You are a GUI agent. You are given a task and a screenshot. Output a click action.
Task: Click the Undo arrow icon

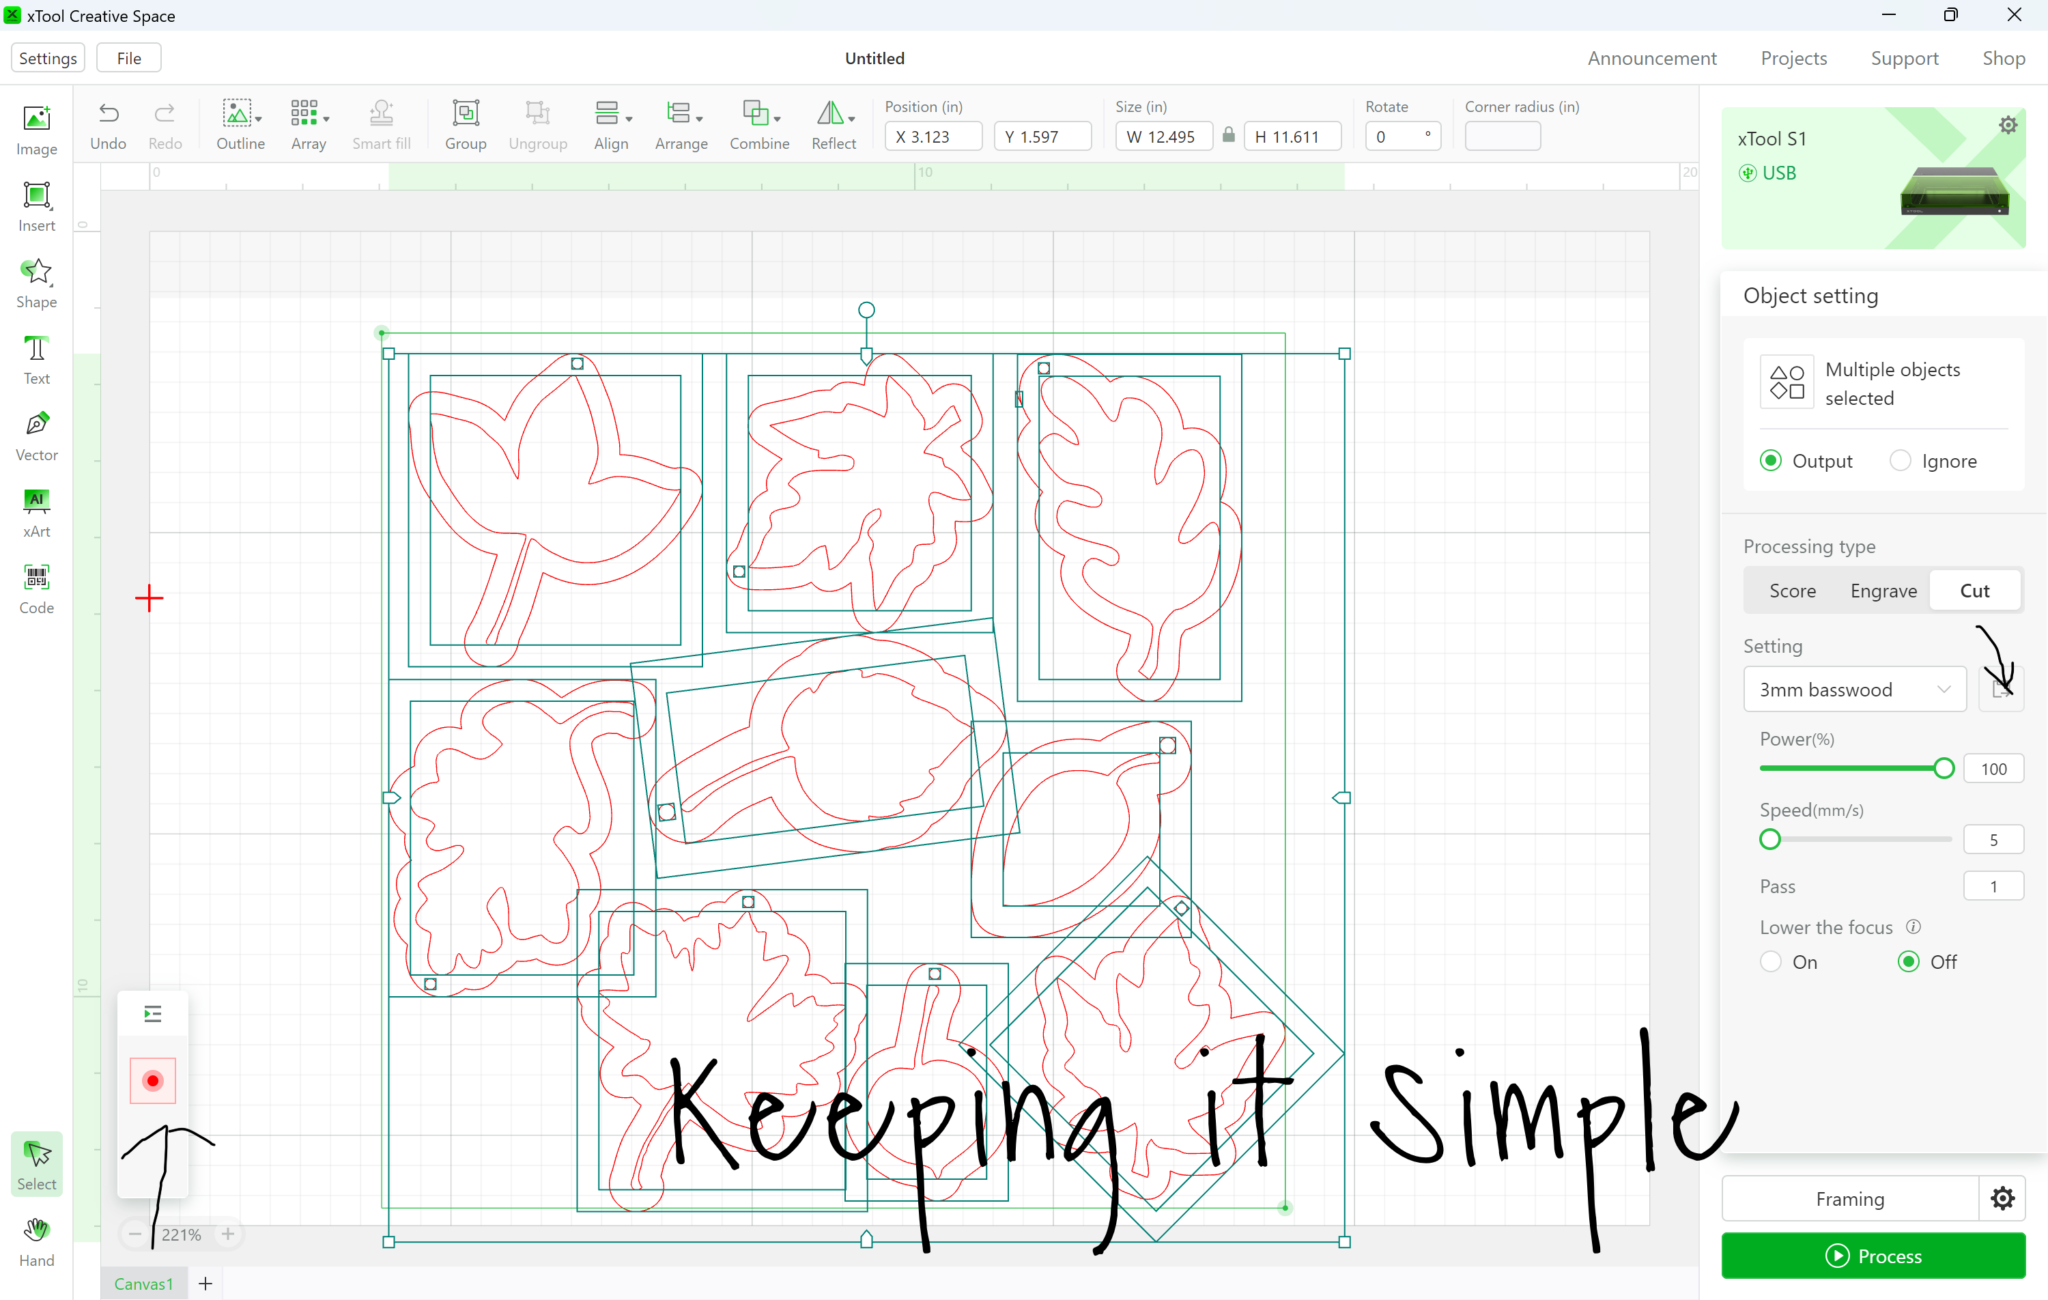click(x=108, y=113)
